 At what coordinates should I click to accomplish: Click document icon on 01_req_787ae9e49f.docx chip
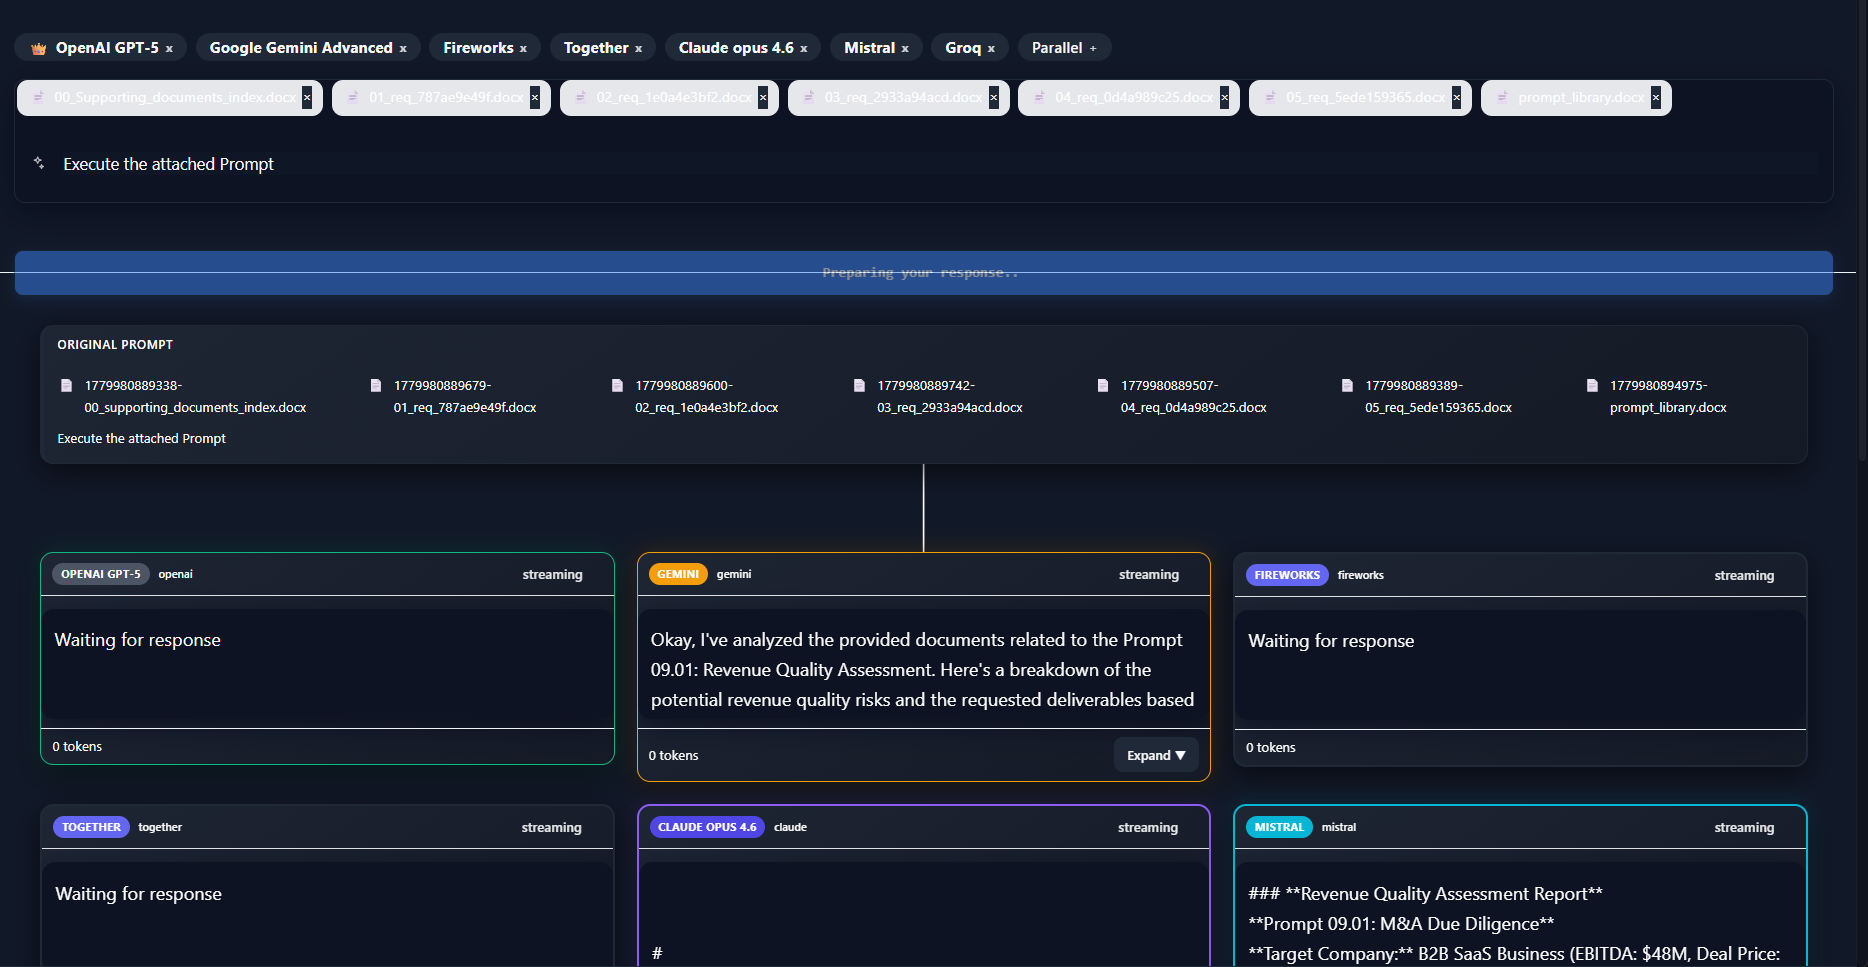point(353,97)
